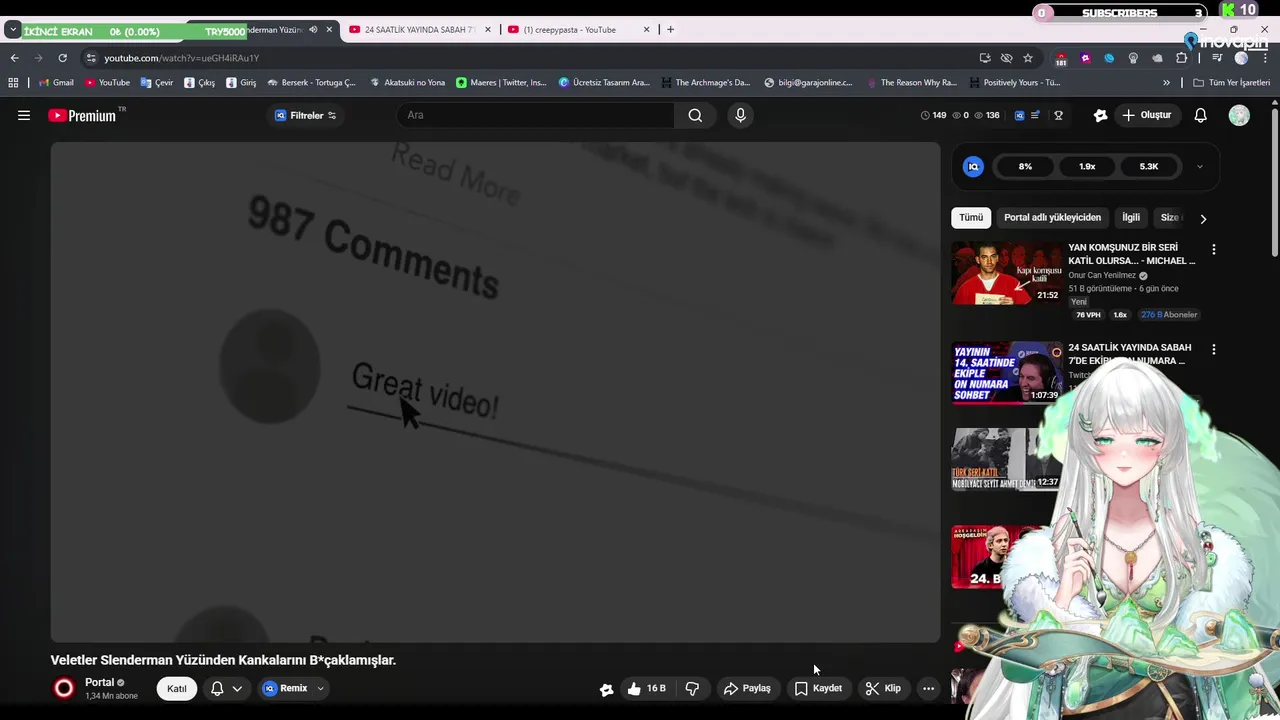Open new browser tab with plus
1280x720 pixels.
click(670, 30)
